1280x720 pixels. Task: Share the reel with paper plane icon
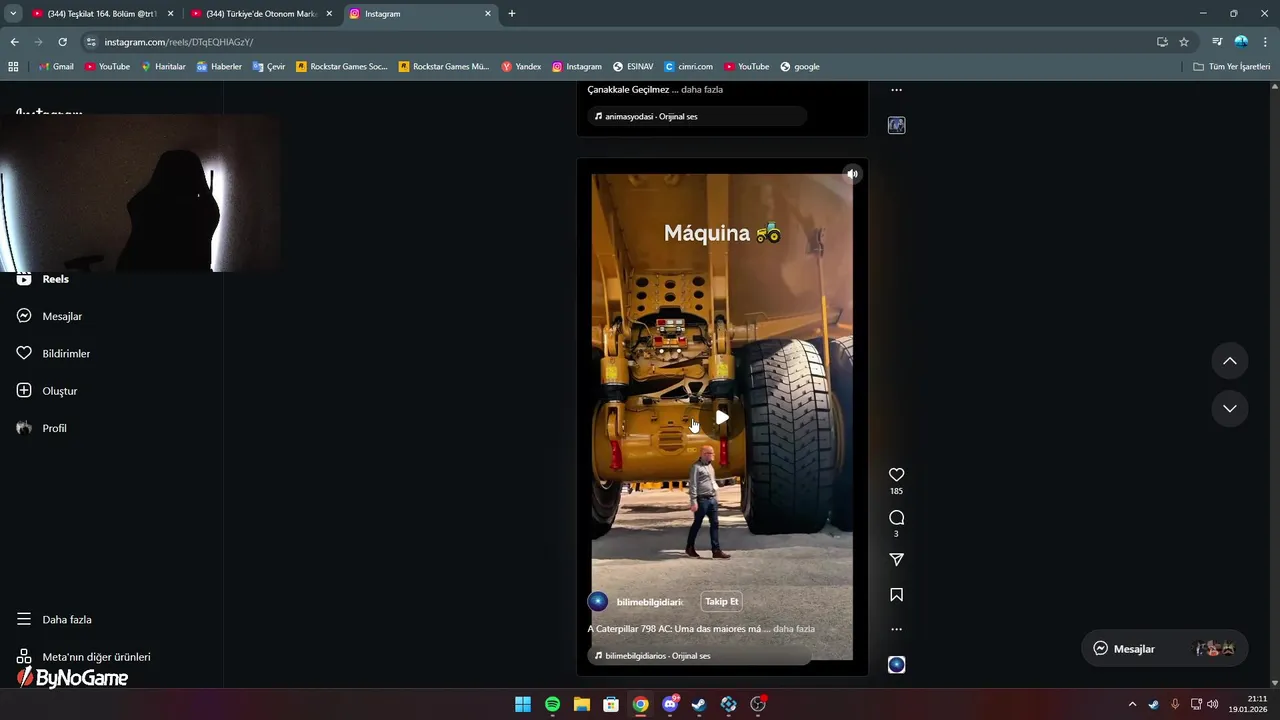[x=896, y=560]
